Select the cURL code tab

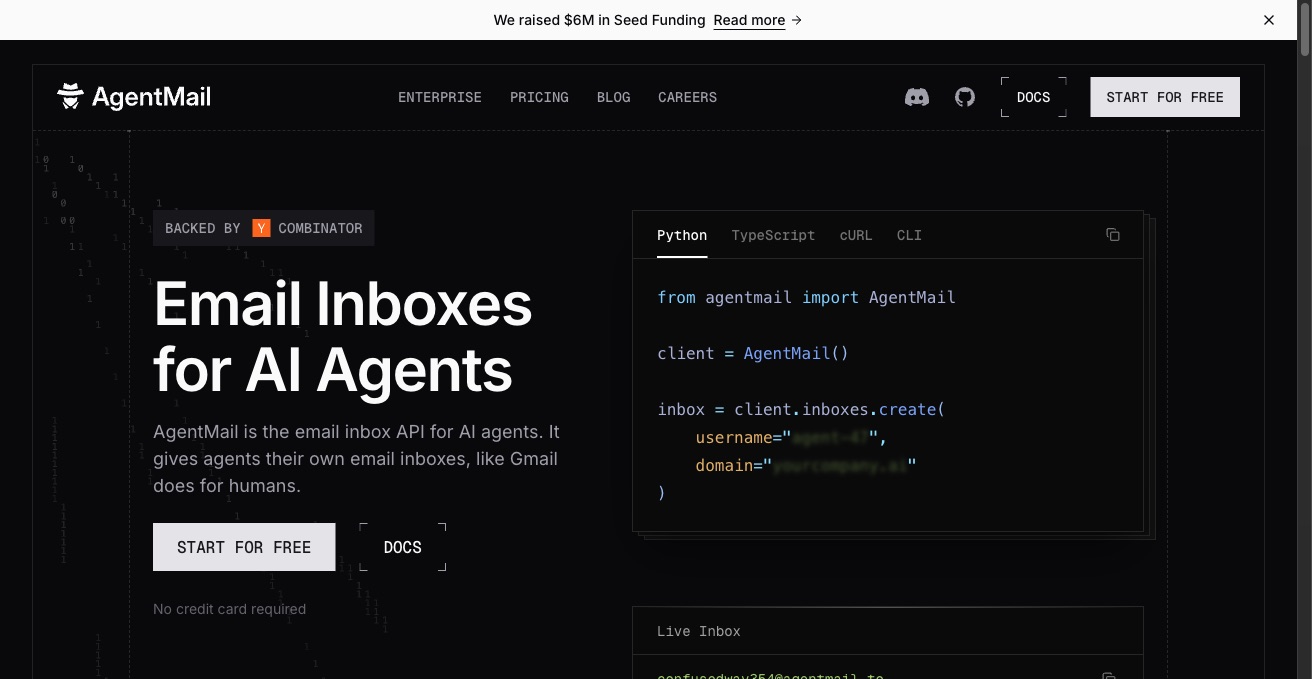tap(855, 236)
